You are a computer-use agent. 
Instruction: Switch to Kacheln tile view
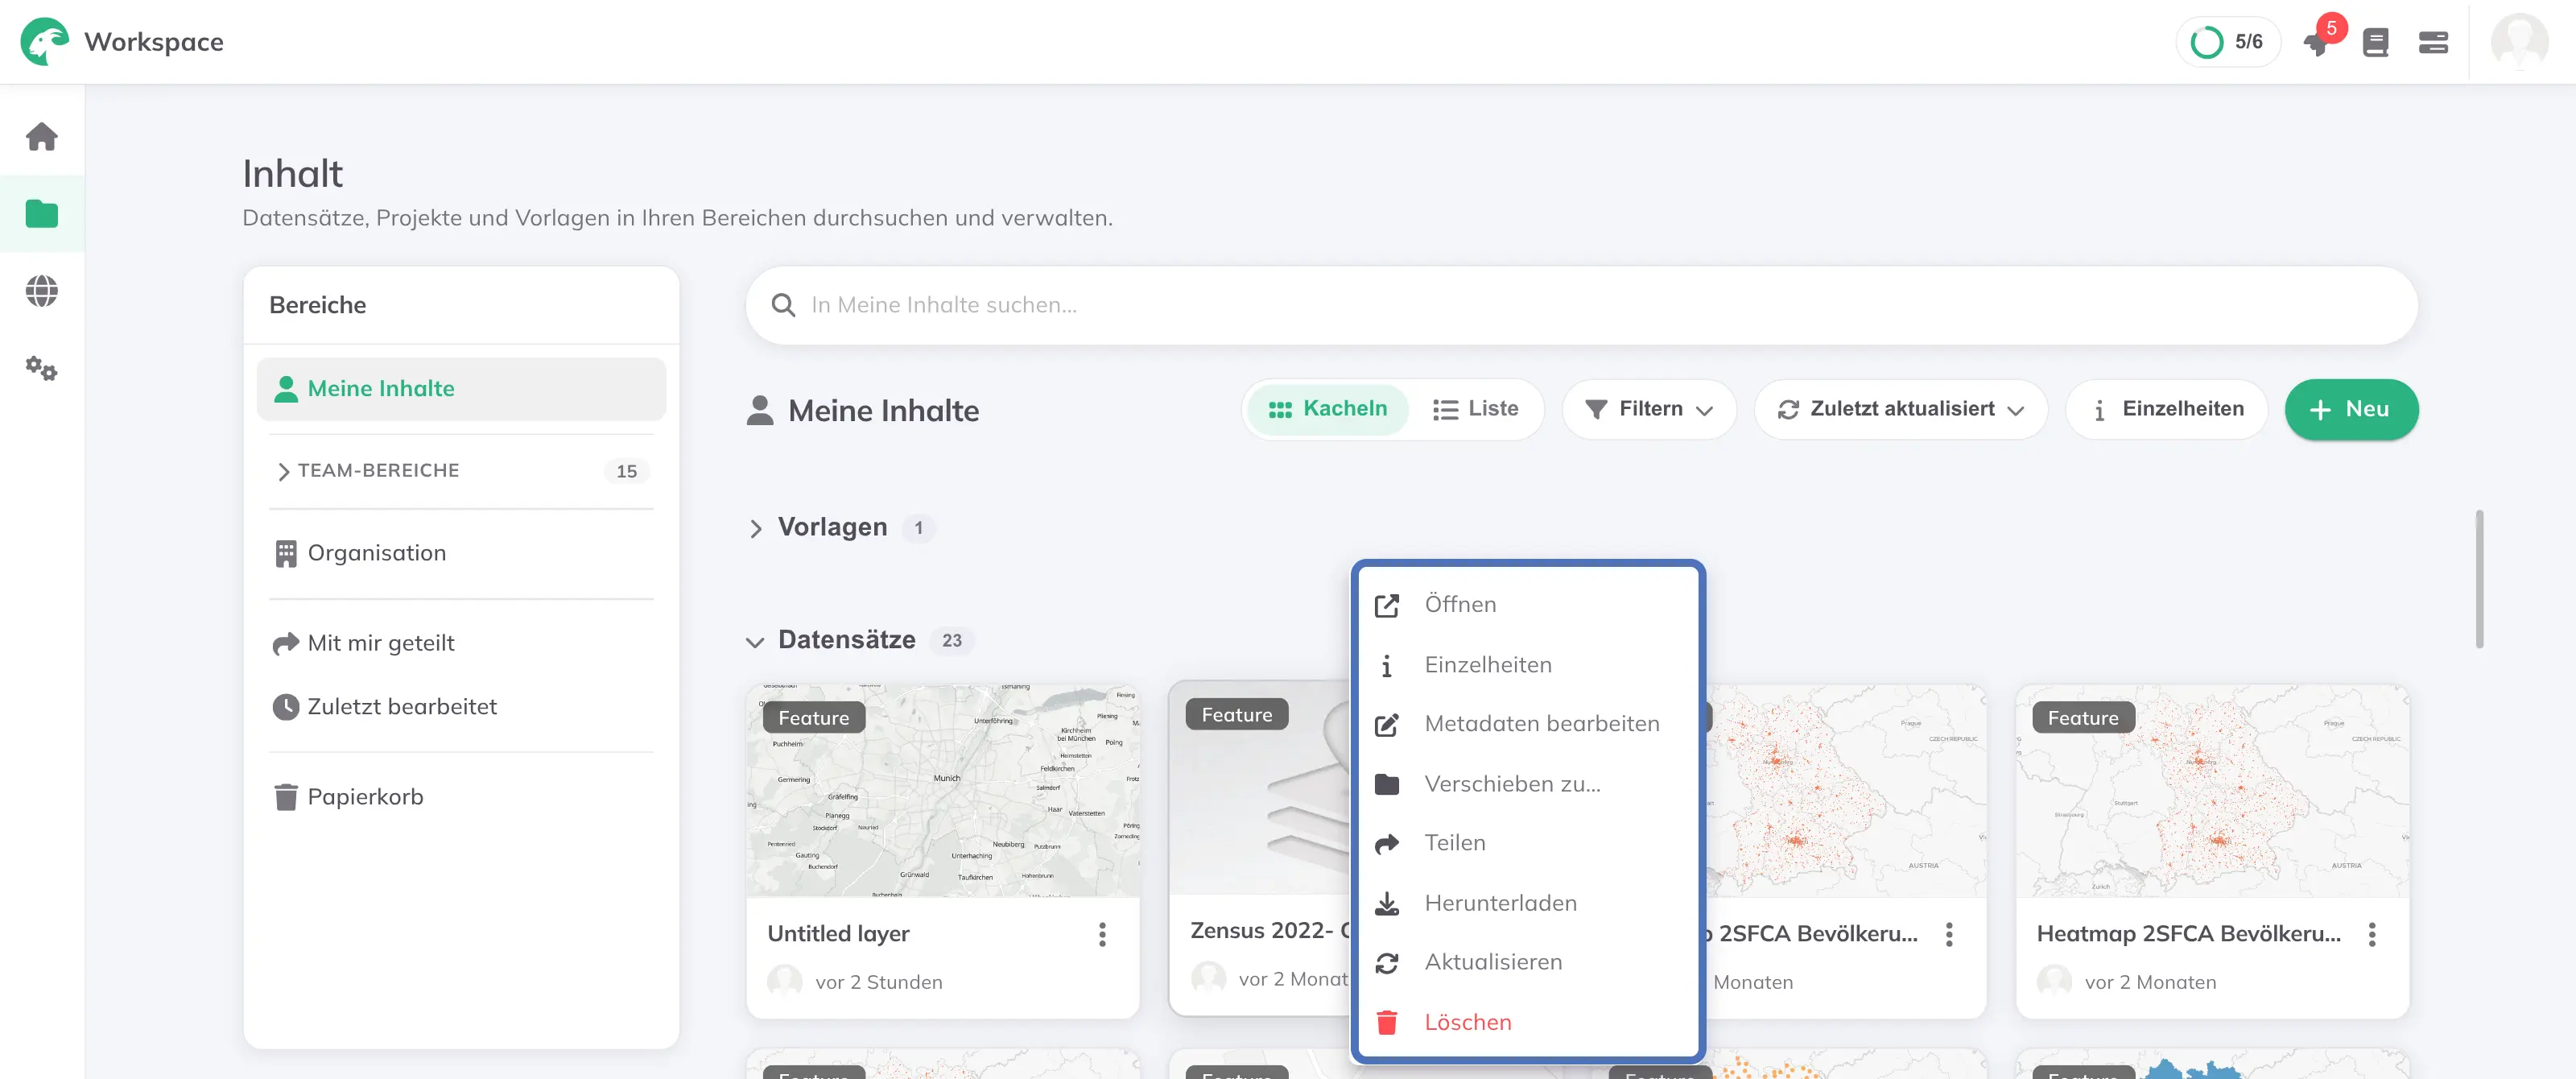[x=1327, y=409]
